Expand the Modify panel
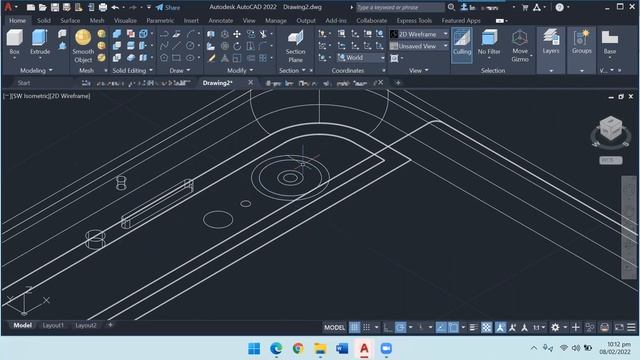This screenshot has height=360, width=640. tap(240, 71)
